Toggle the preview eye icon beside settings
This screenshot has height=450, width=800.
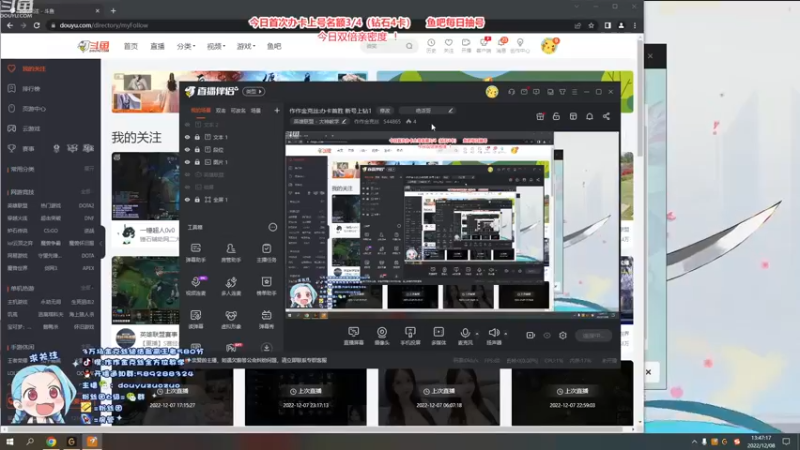(547, 335)
